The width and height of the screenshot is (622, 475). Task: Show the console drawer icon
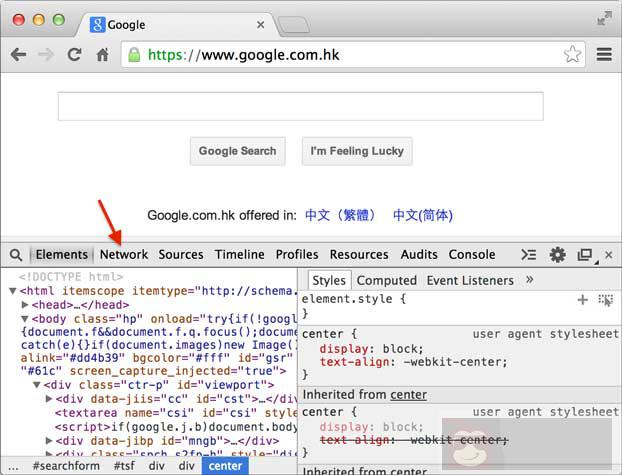(x=528, y=254)
